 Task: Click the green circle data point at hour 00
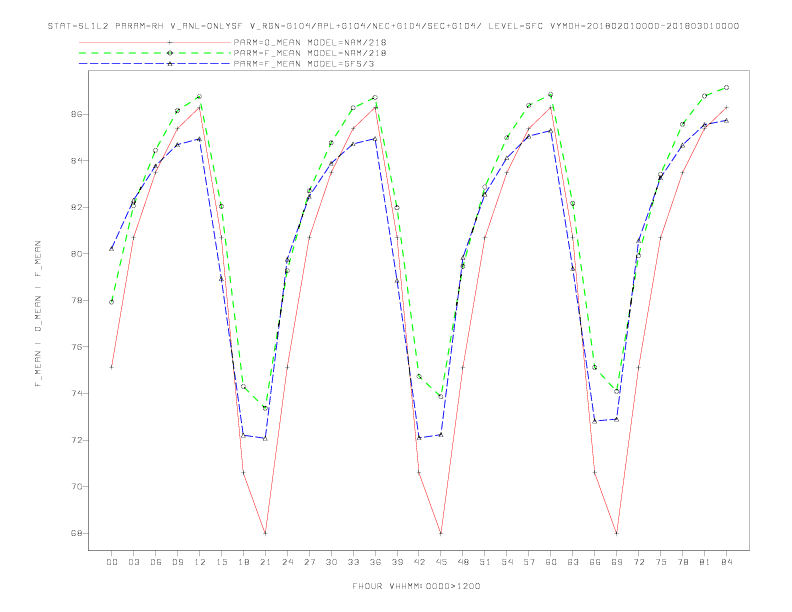coord(112,302)
